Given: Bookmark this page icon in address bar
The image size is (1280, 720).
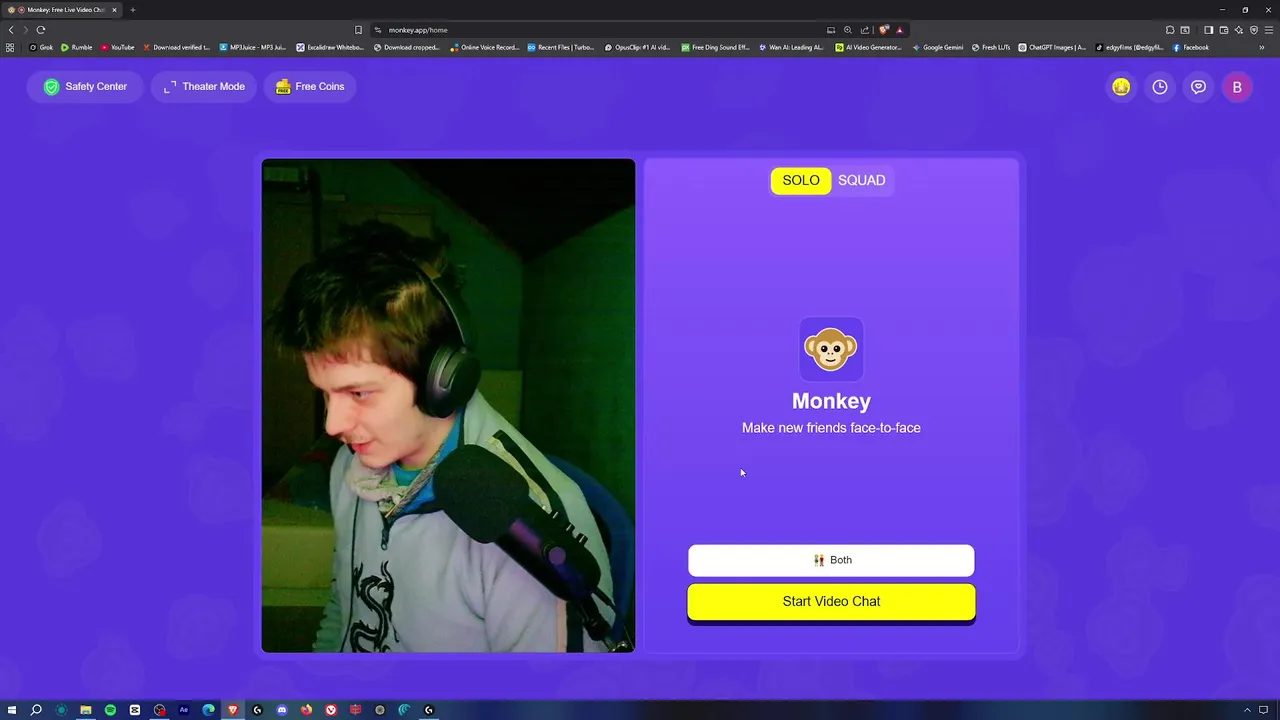Looking at the screenshot, I should [358, 30].
